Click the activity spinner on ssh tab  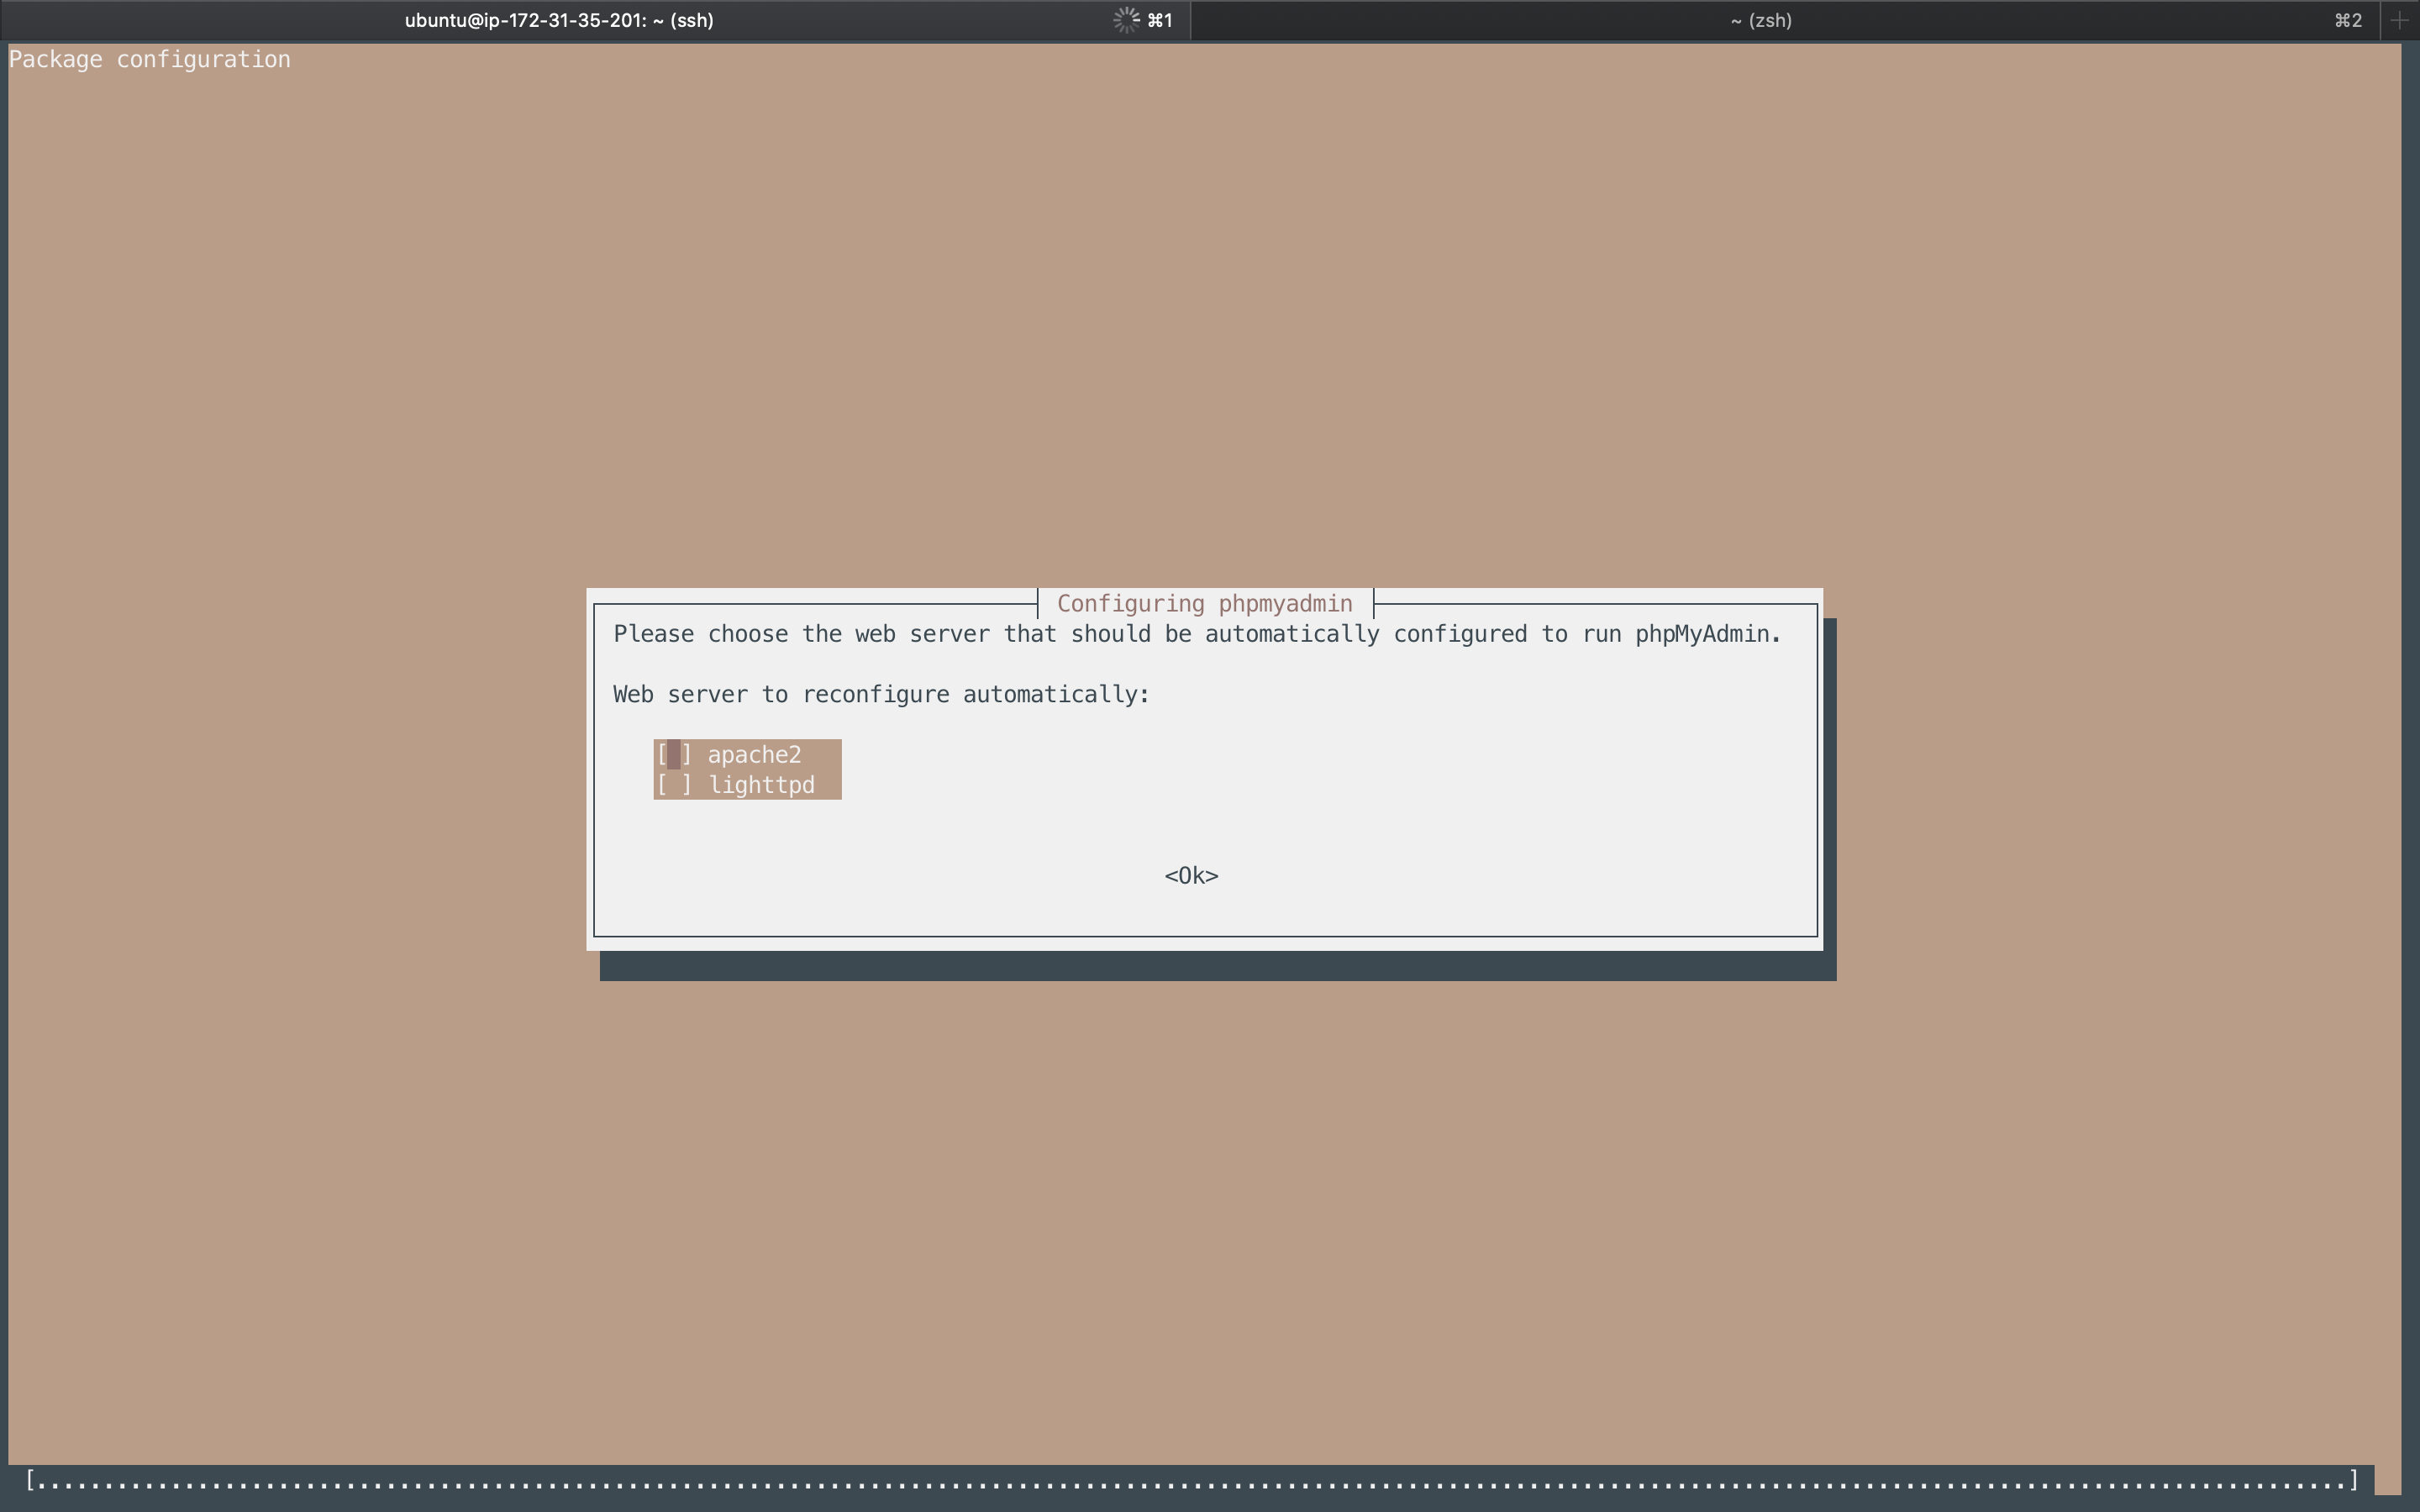(x=1126, y=20)
